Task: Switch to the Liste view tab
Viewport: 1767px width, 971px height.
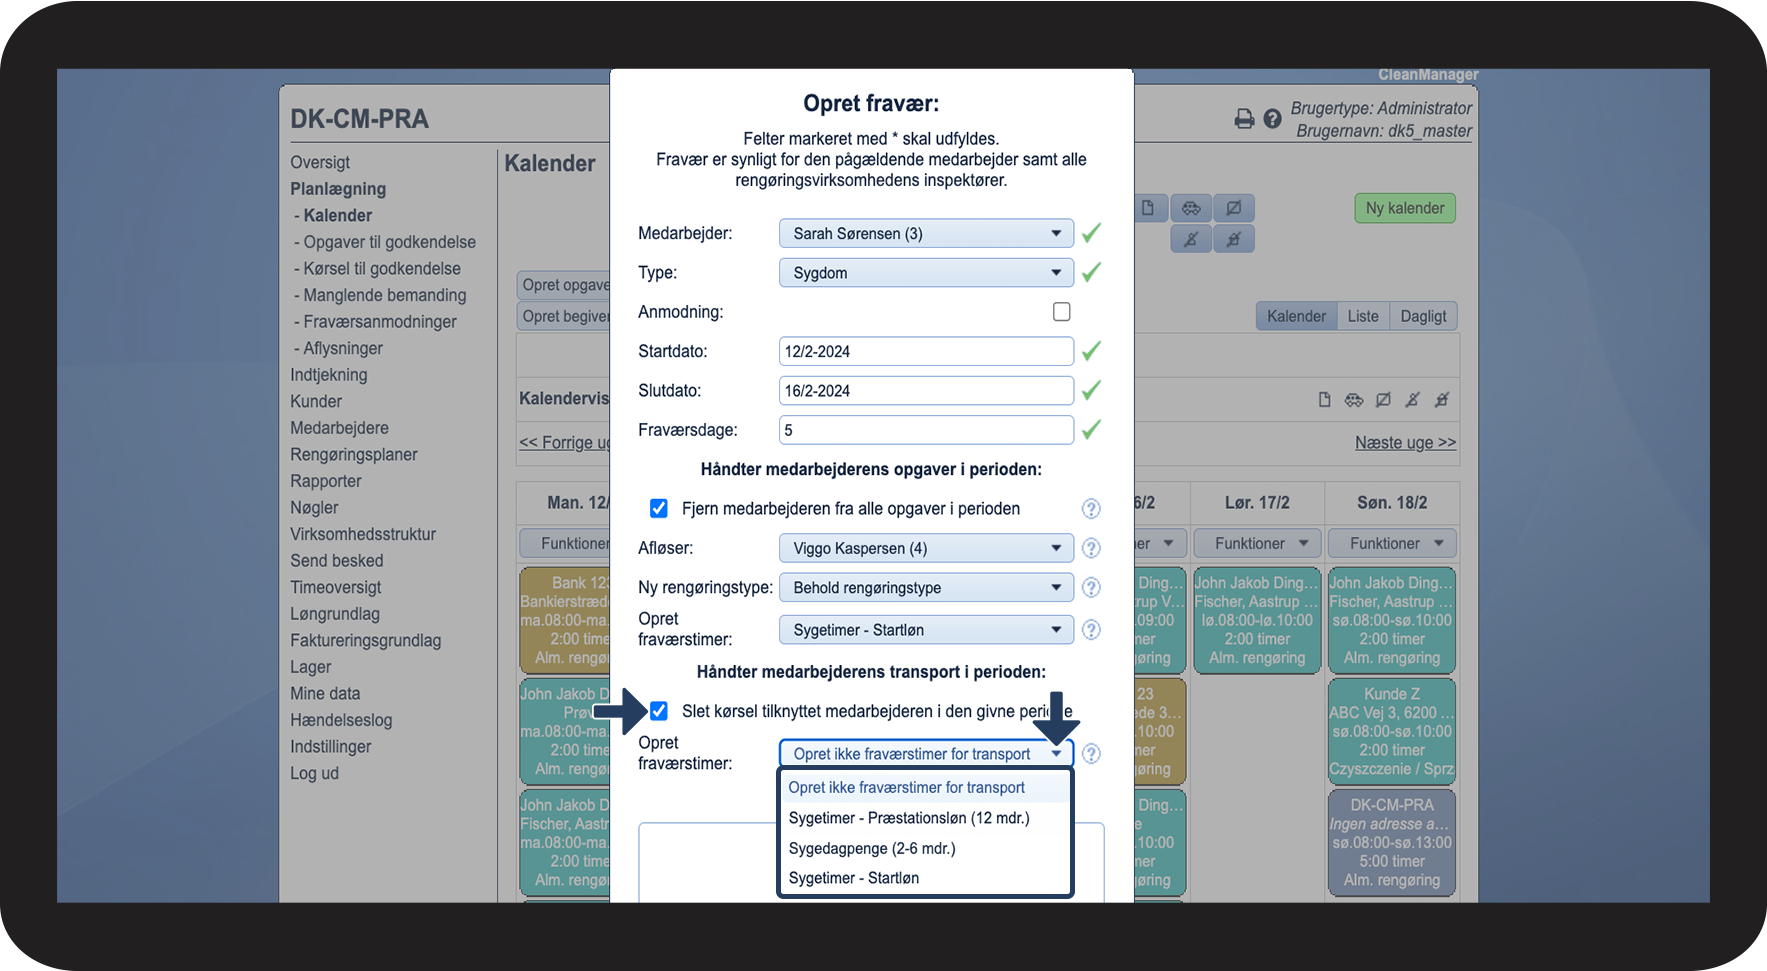Action: [x=1362, y=316]
